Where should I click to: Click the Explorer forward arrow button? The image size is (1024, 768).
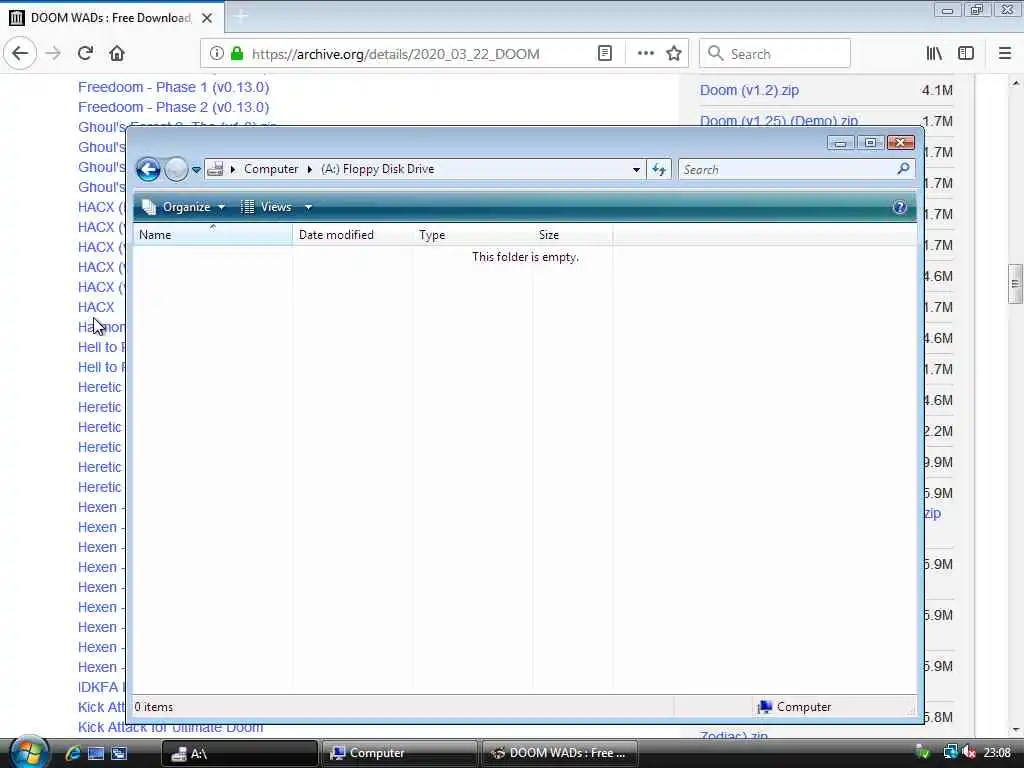coord(176,170)
